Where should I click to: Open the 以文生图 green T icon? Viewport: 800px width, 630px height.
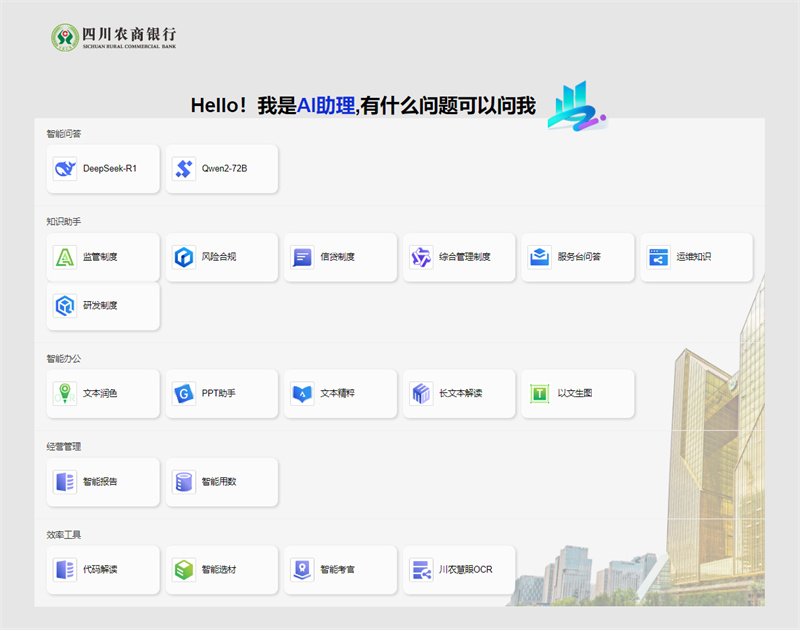pos(540,394)
